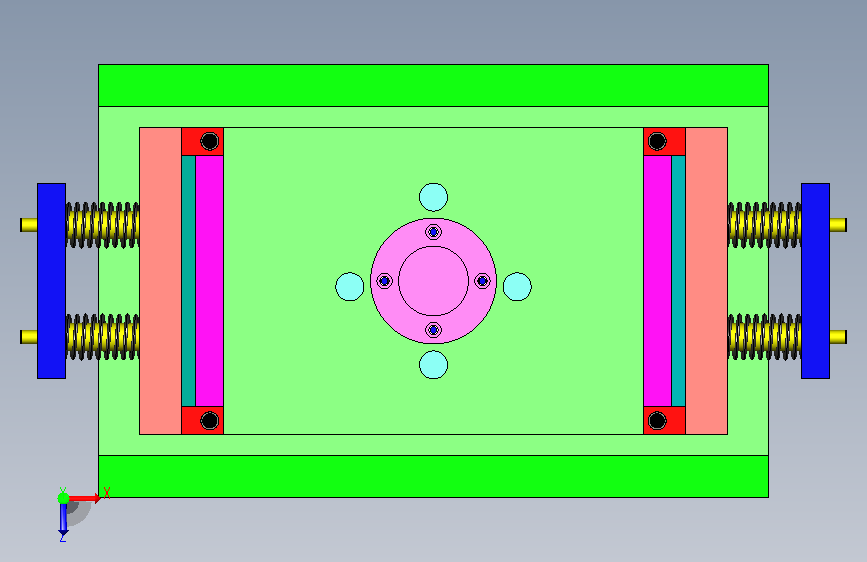Select the bottom hex bolt on flange
The width and height of the screenshot is (867, 562).
(x=434, y=330)
